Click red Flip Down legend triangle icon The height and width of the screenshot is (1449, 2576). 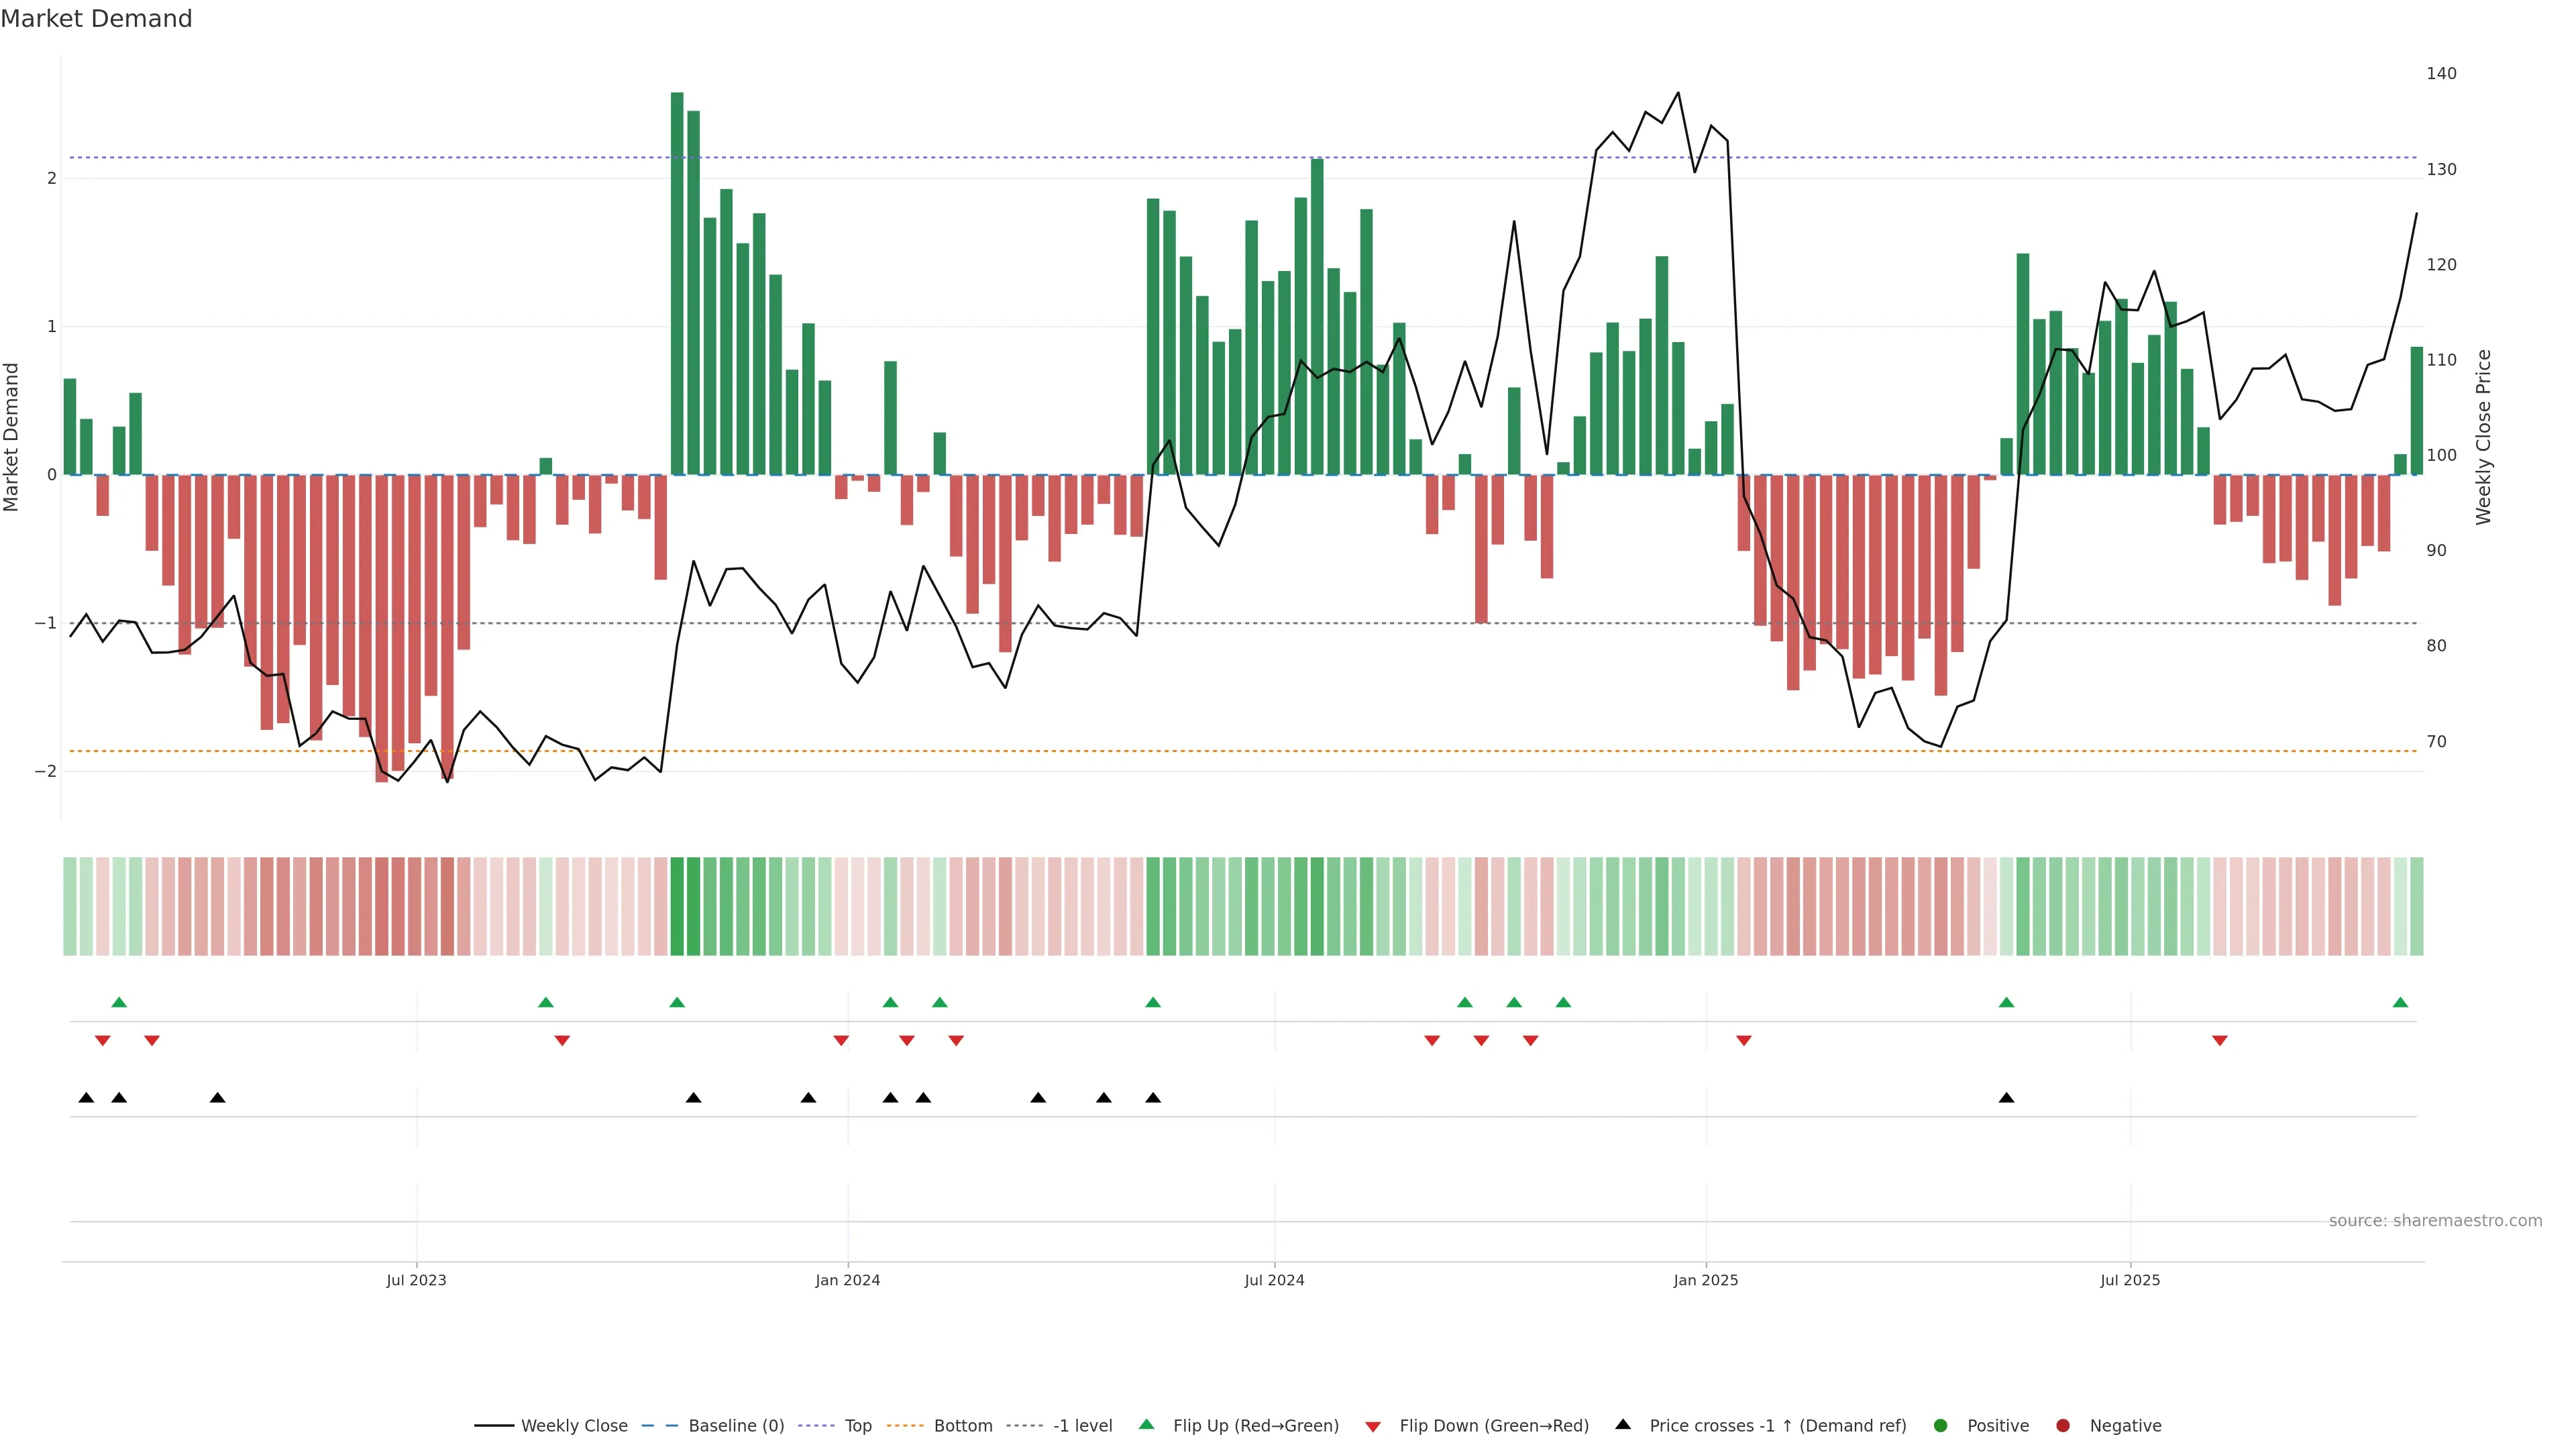point(1373,1427)
